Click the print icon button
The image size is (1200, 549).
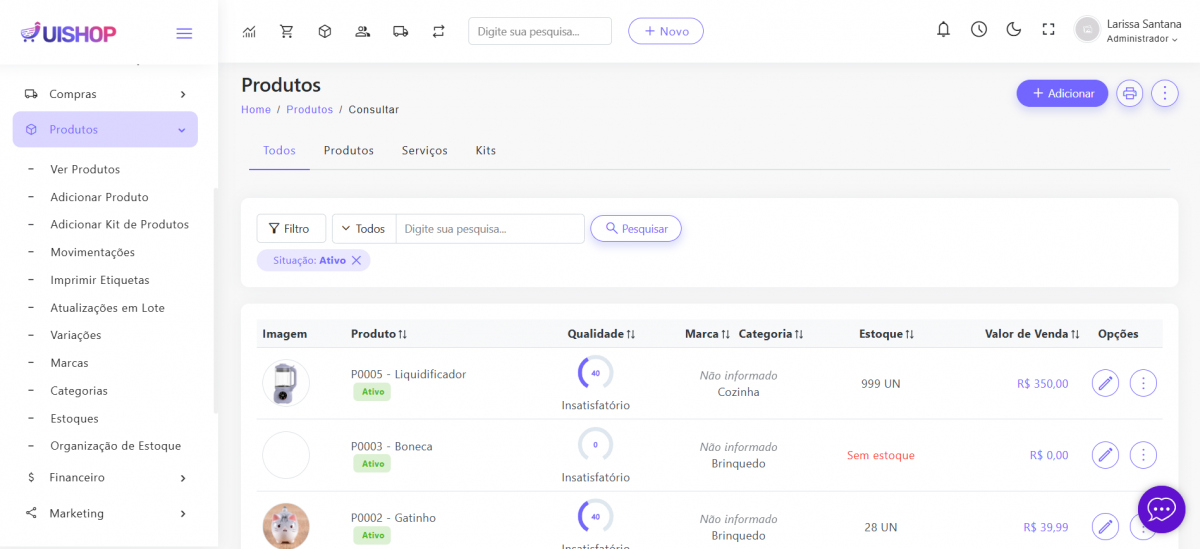click(x=1130, y=93)
